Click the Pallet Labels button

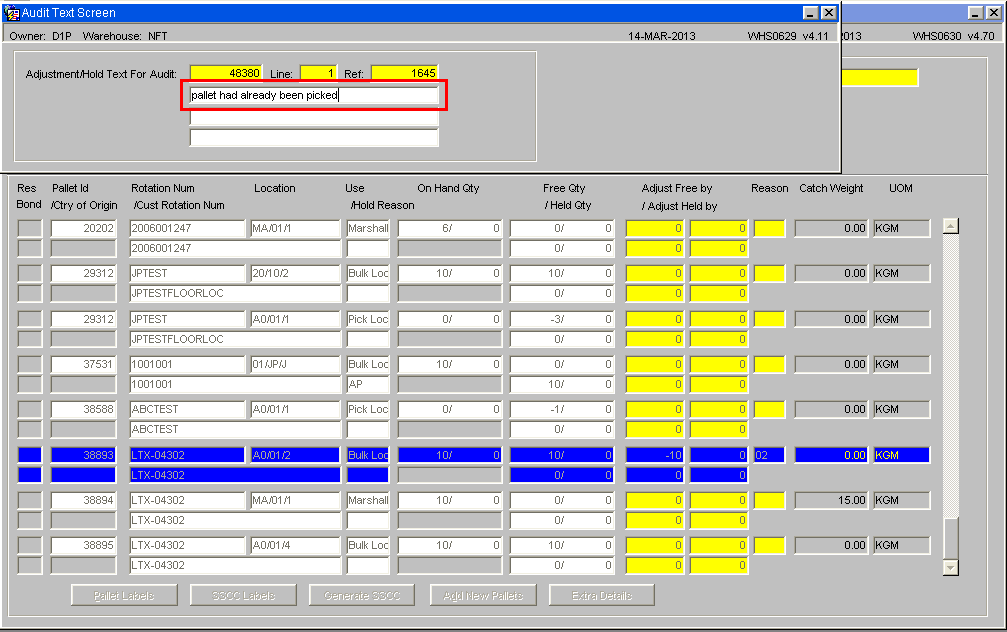coord(124,595)
